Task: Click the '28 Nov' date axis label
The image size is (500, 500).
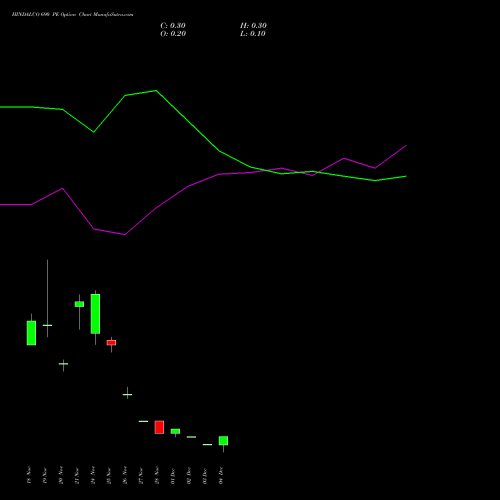Action: (x=157, y=475)
